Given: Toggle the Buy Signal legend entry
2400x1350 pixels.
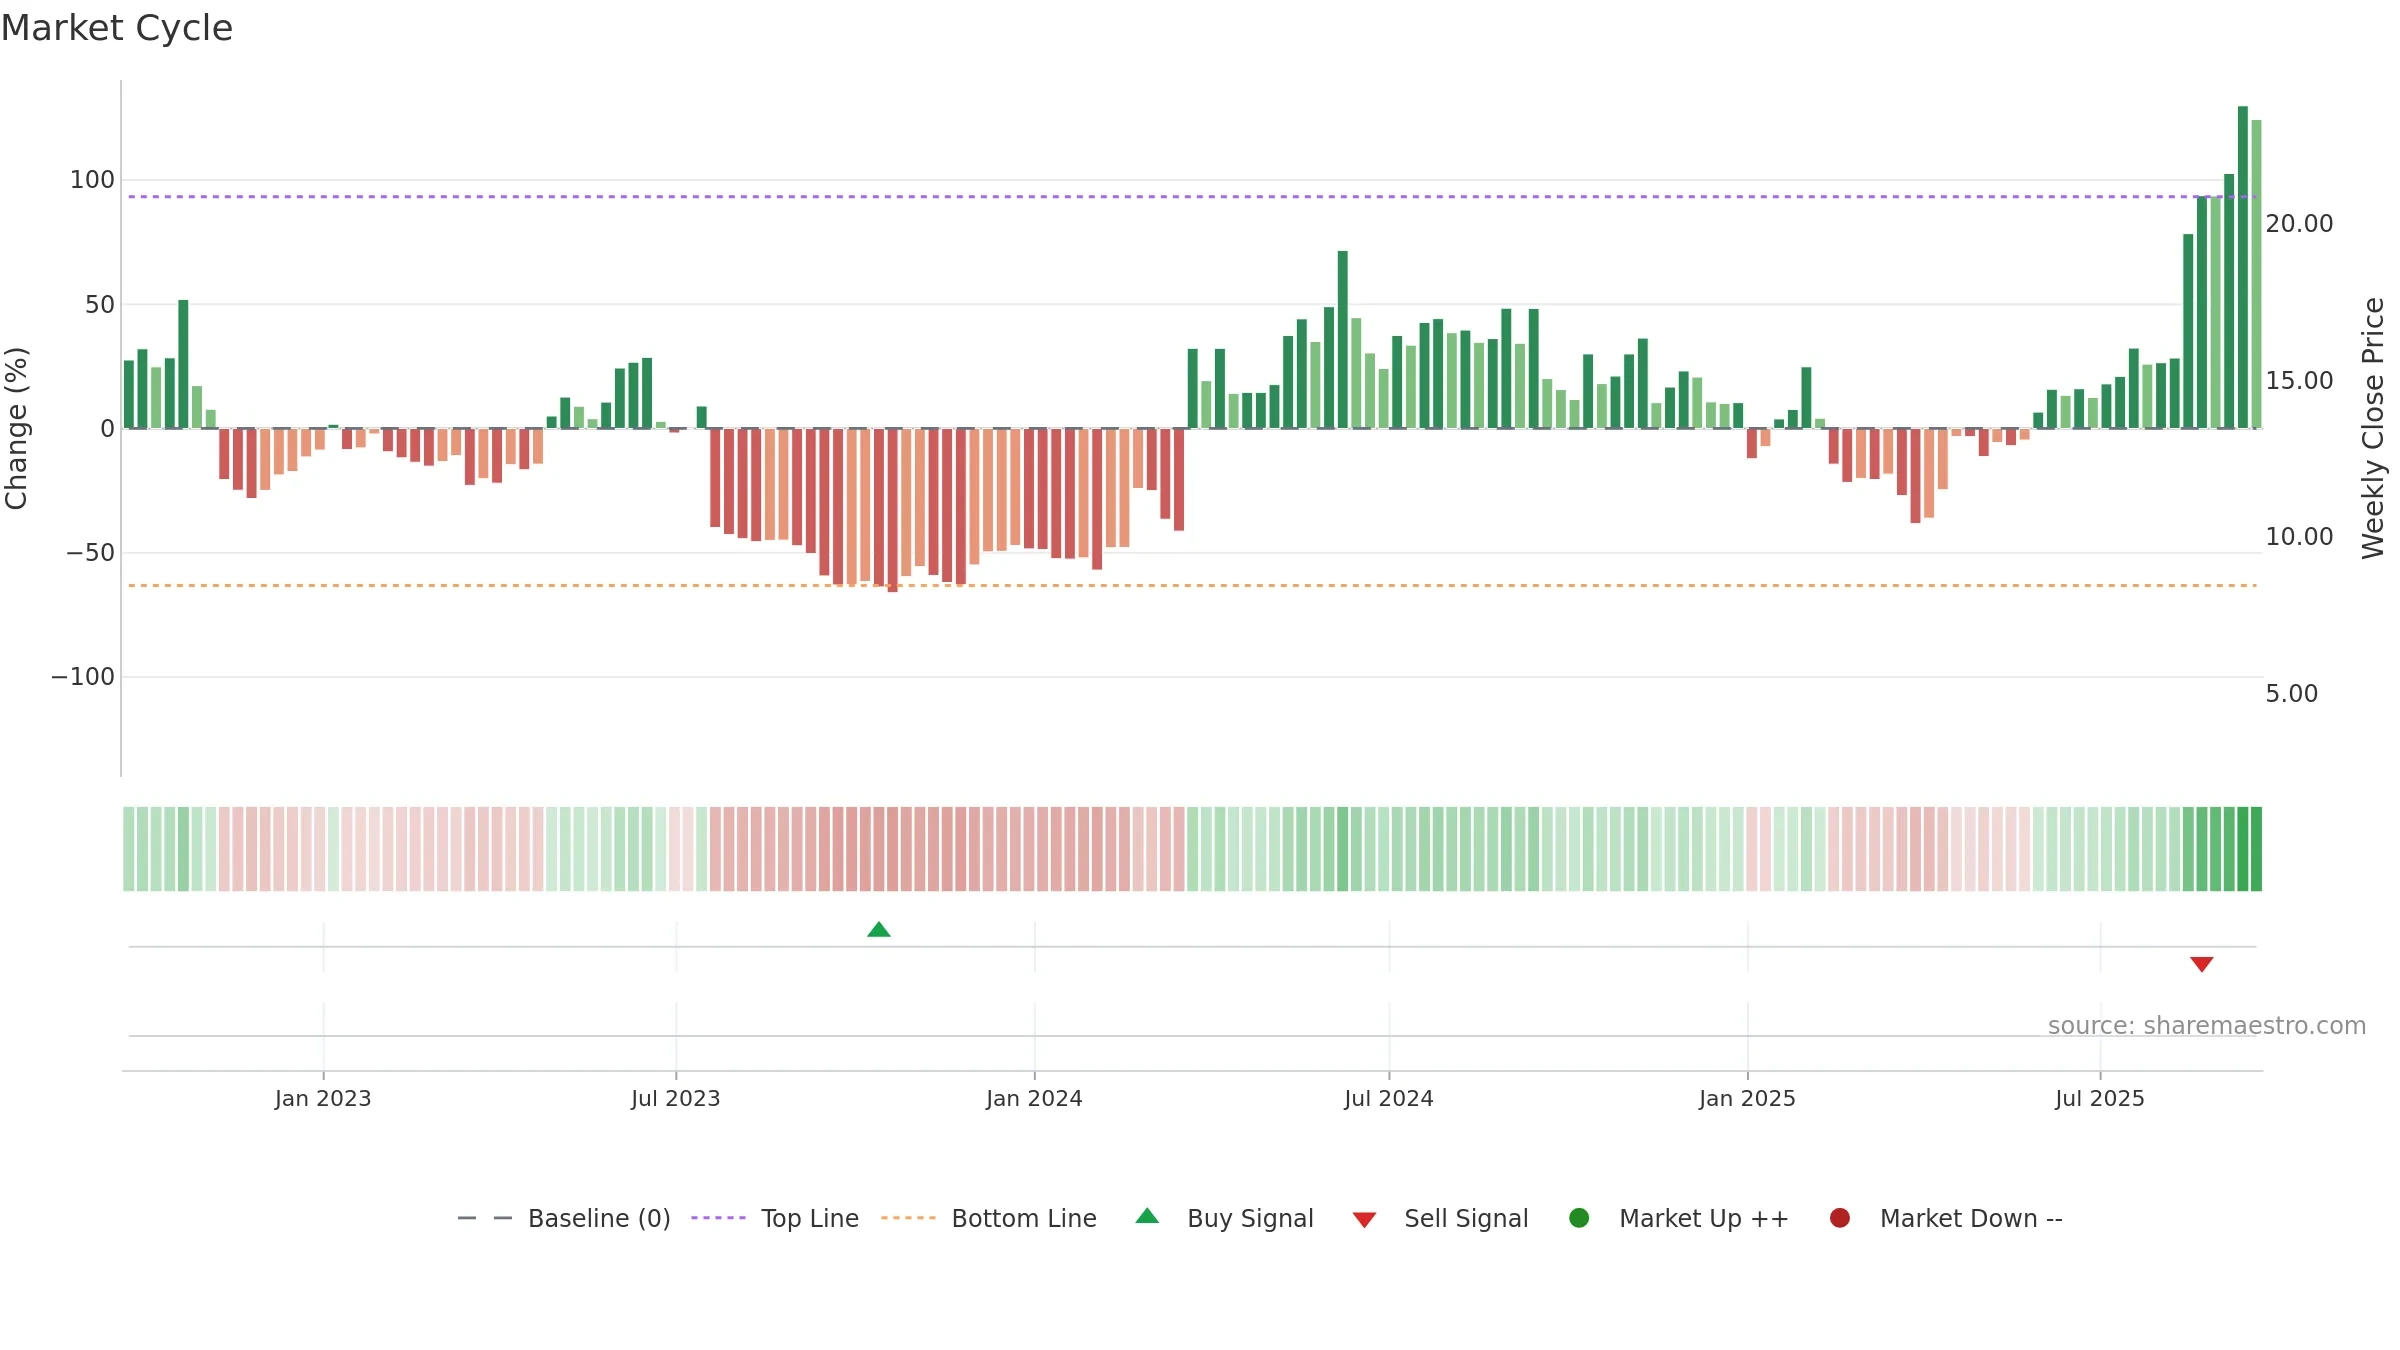Looking at the screenshot, I should 1225,1219.
